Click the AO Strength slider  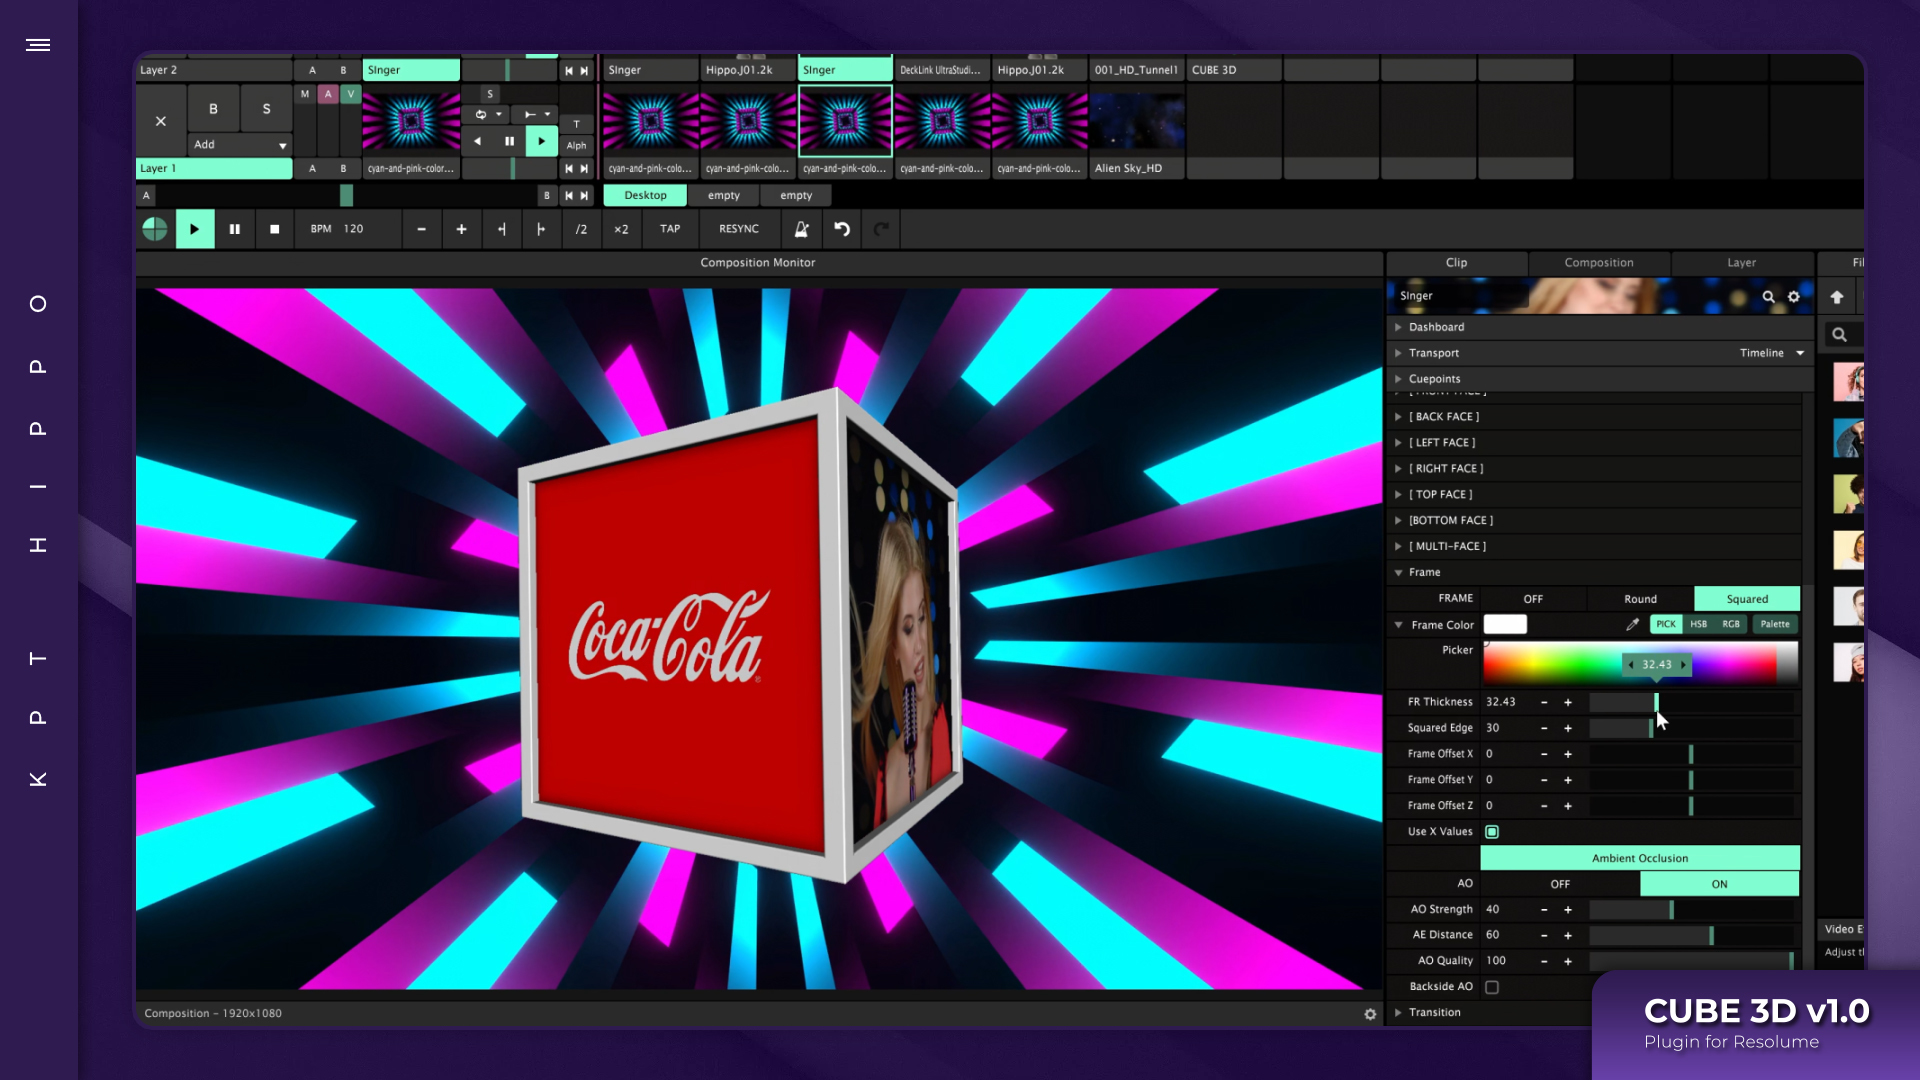coord(1692,910)
